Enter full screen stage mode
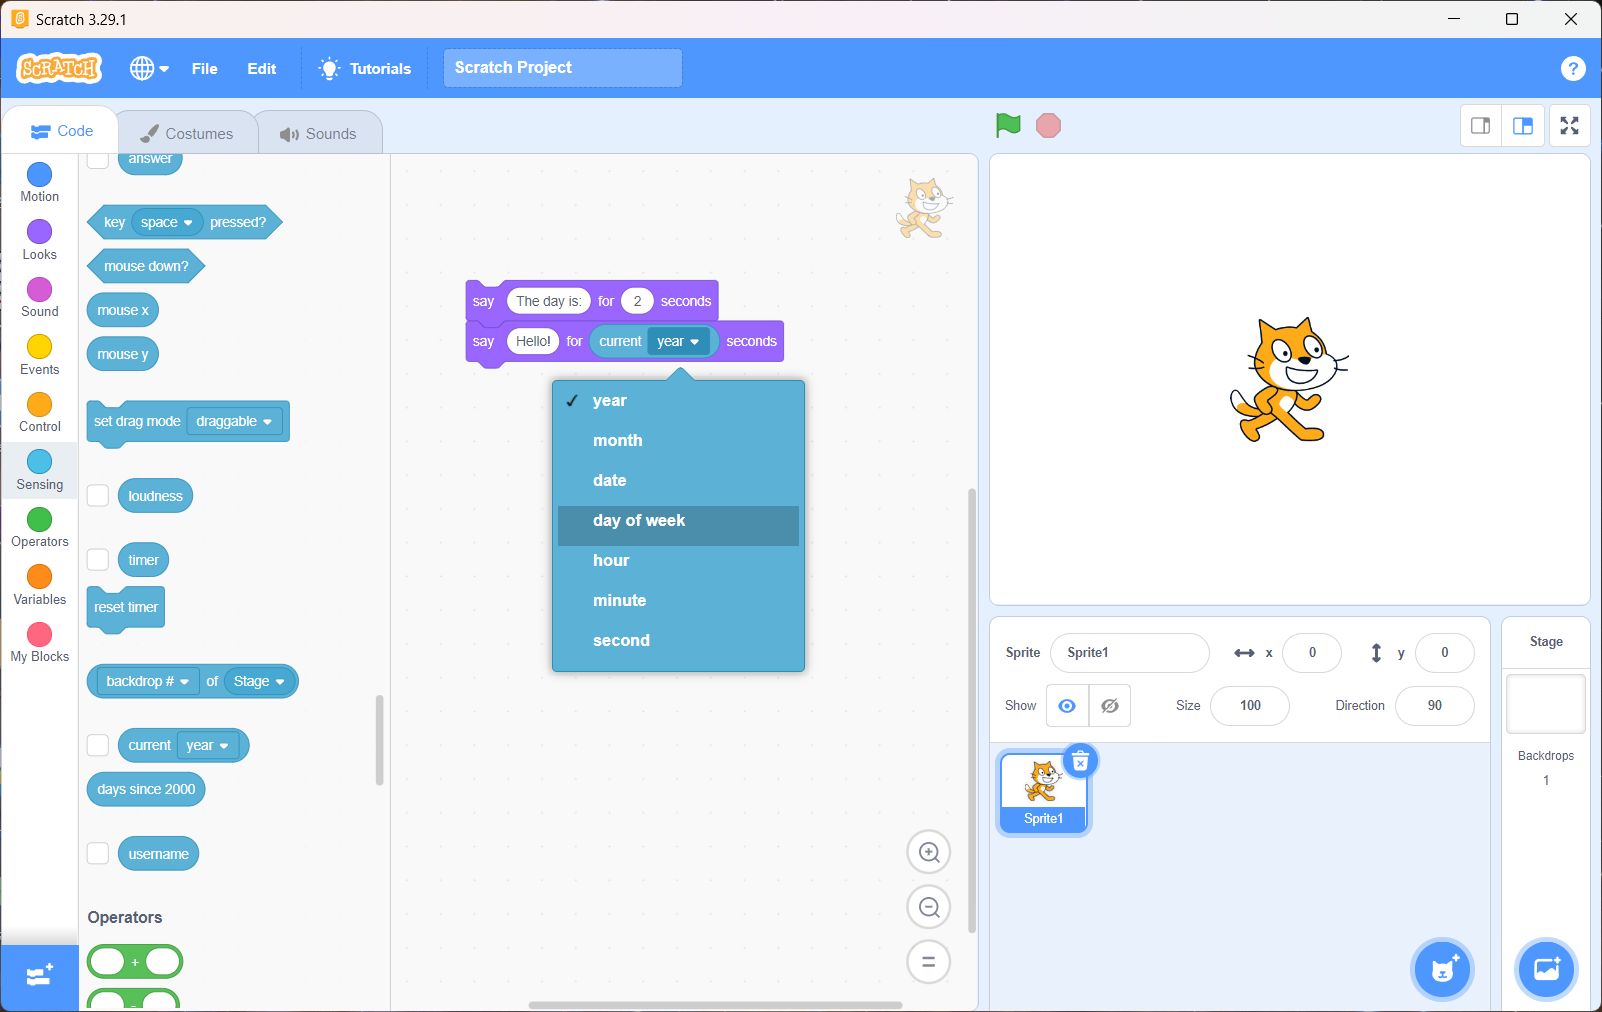The height and width of the screenshot is (1012, 1602). 1569,126
